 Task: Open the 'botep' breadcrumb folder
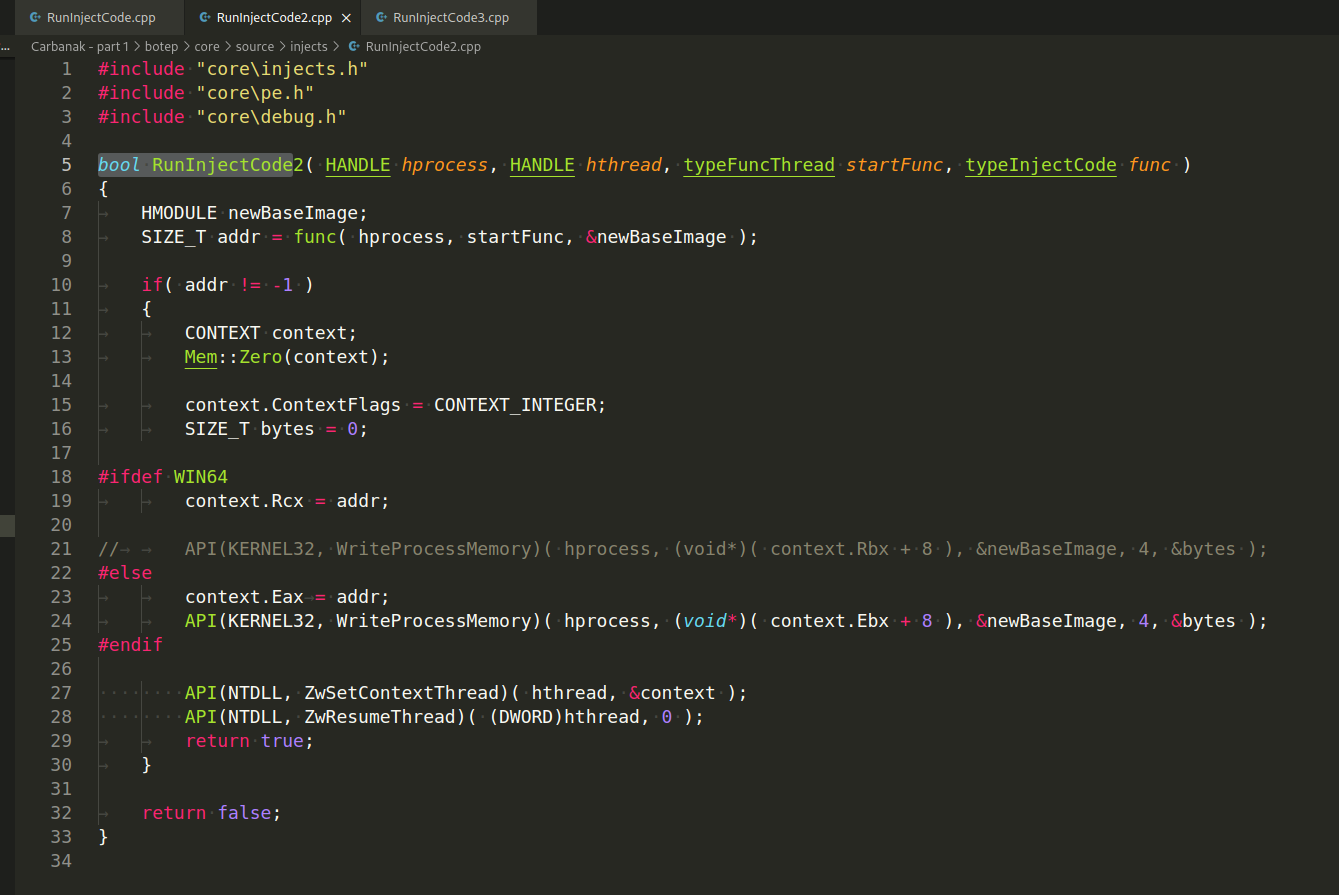click(162, 46)
